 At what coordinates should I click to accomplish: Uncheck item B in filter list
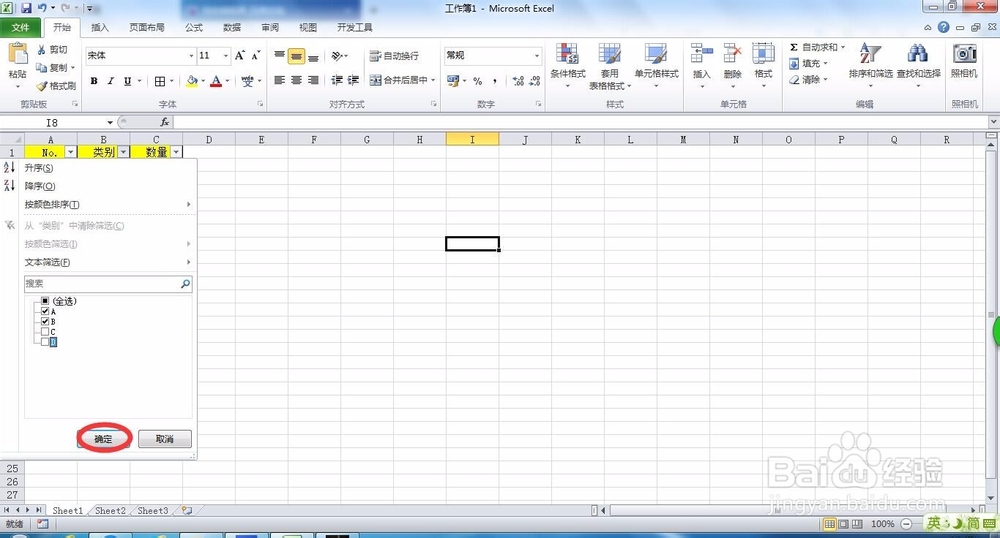coord(45,322)
